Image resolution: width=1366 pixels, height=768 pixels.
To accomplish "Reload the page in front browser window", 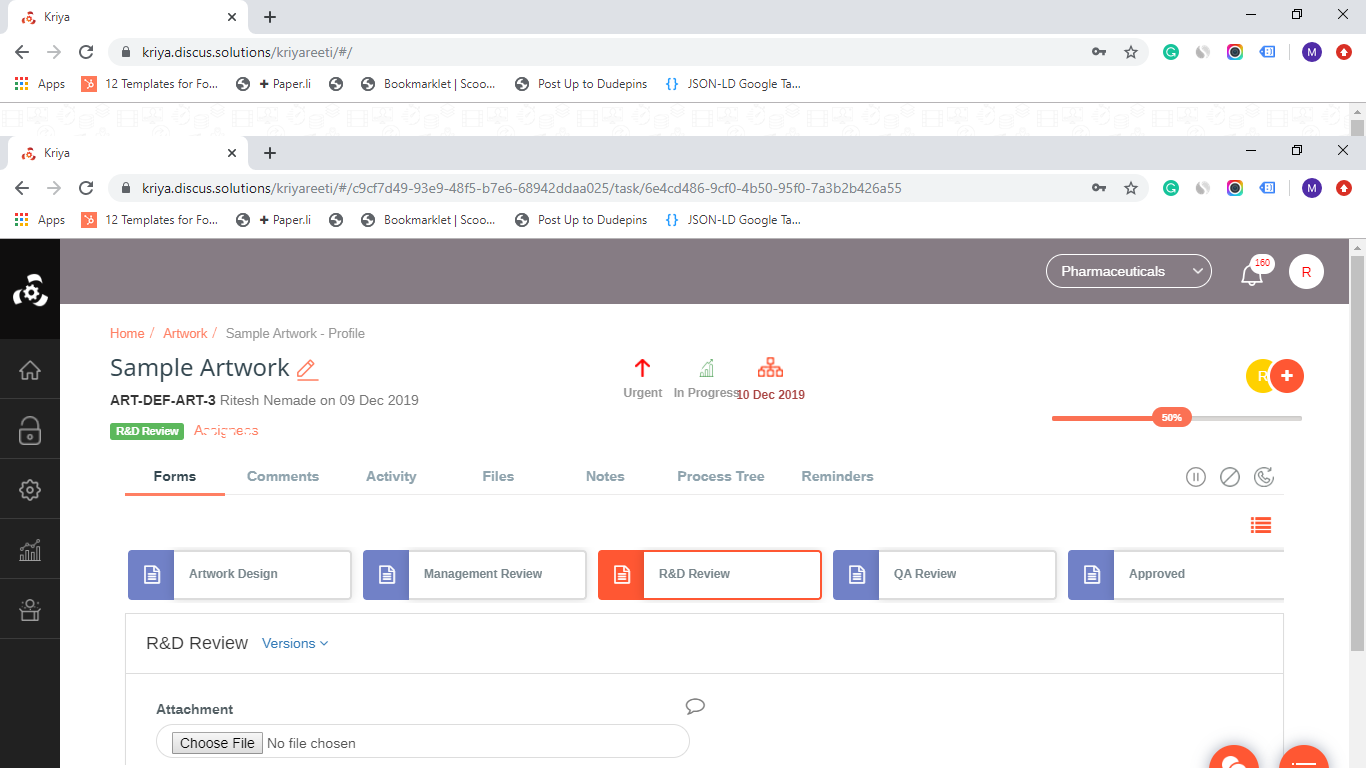I will point(86,188).
